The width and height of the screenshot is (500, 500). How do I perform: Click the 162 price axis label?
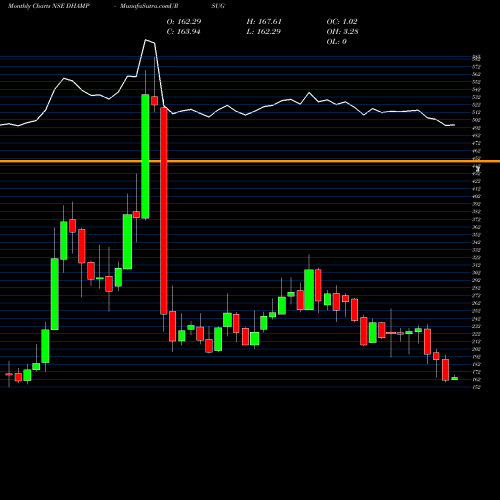click(x=476, y=380)
